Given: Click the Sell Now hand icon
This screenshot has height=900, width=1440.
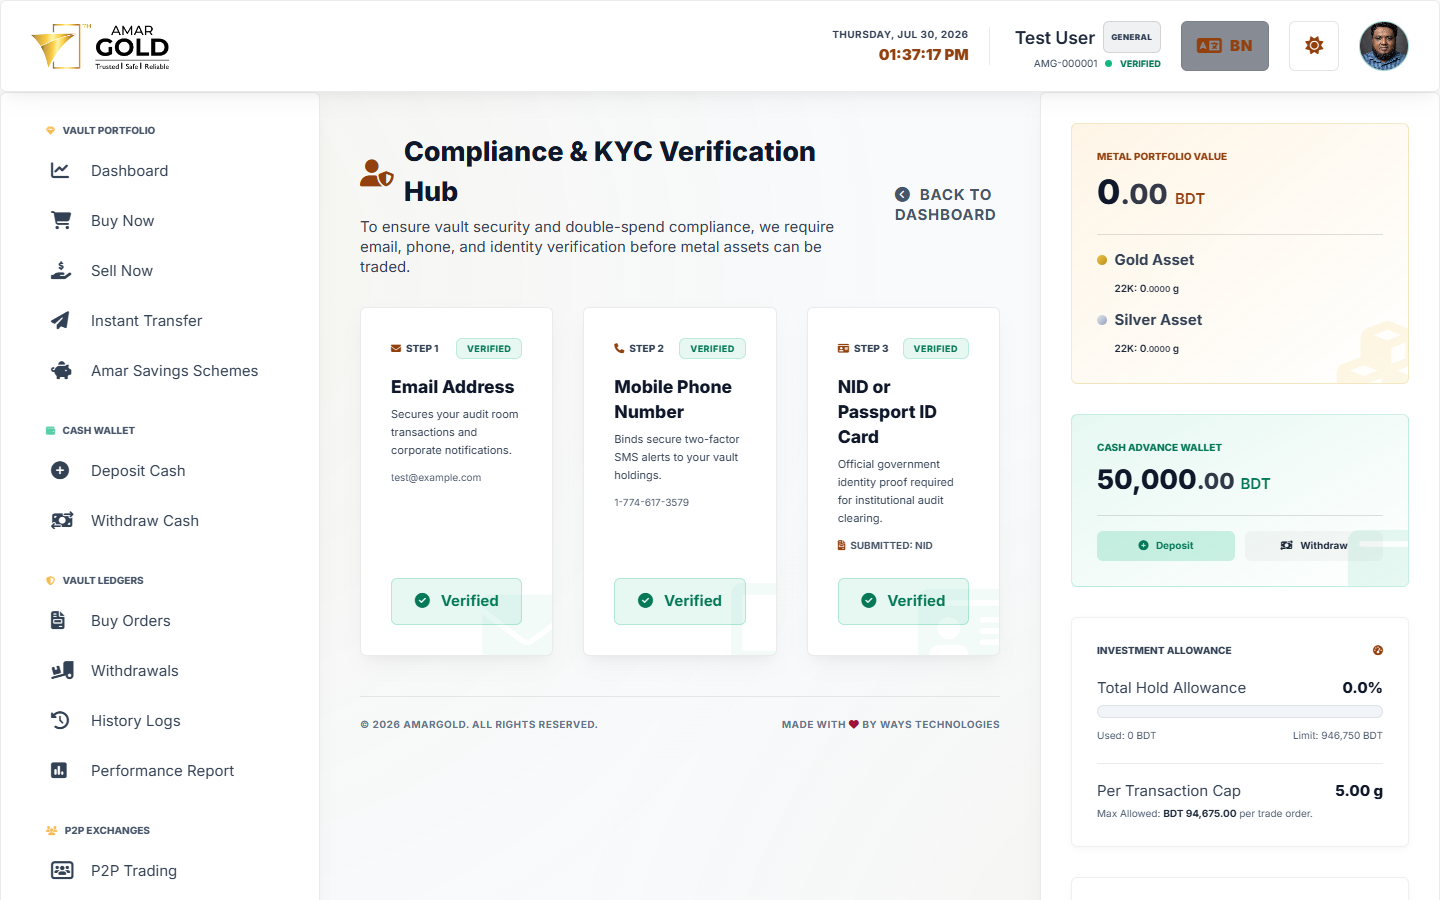Looking at the screenshot, I should point(61,271).
